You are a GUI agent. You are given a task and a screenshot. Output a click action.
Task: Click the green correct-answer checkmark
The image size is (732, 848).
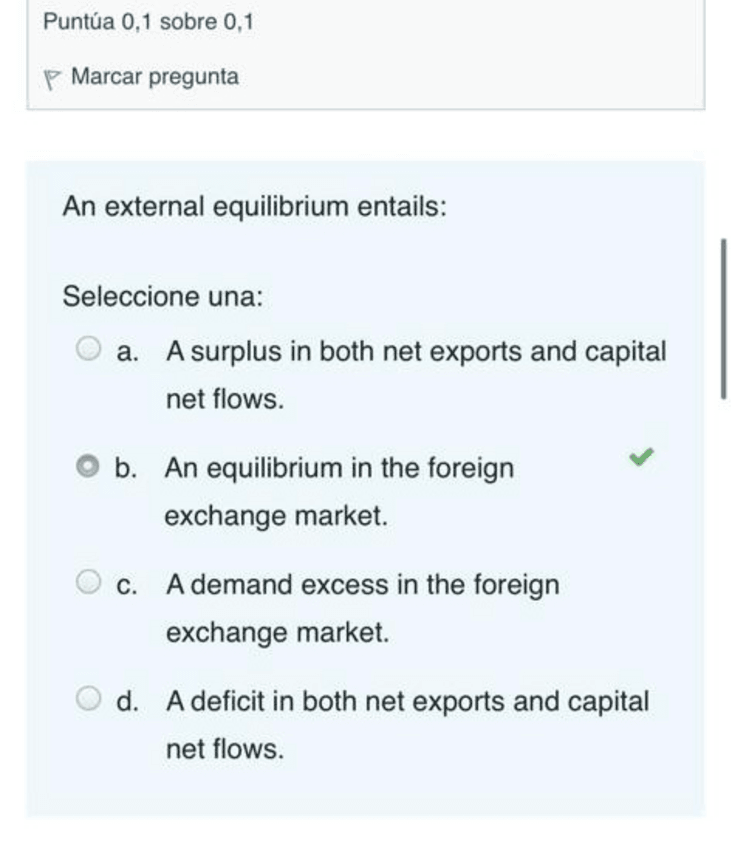tap(641, 457)
